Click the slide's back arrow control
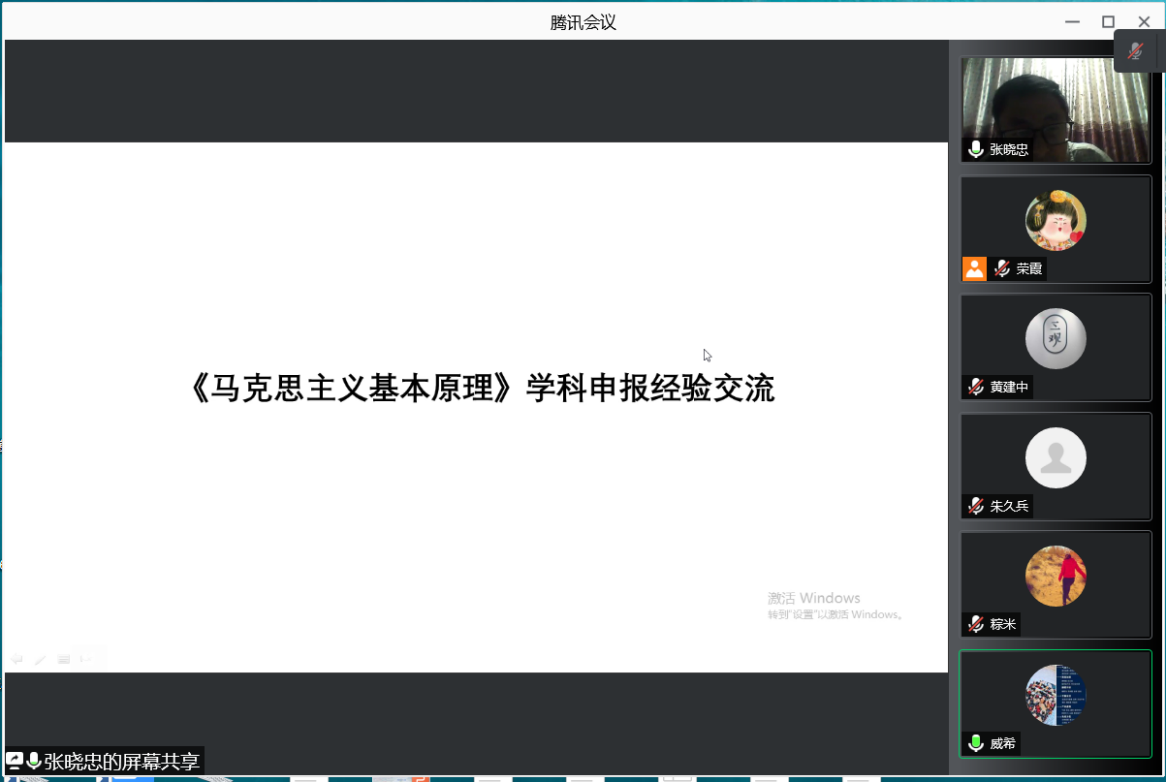1166x782 pixels. [x=17, y=659]
